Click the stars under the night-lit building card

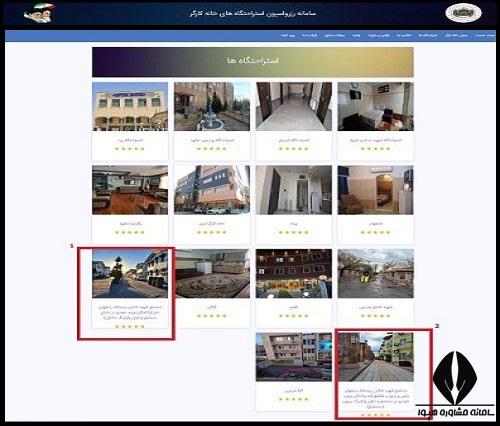[294, 315]
